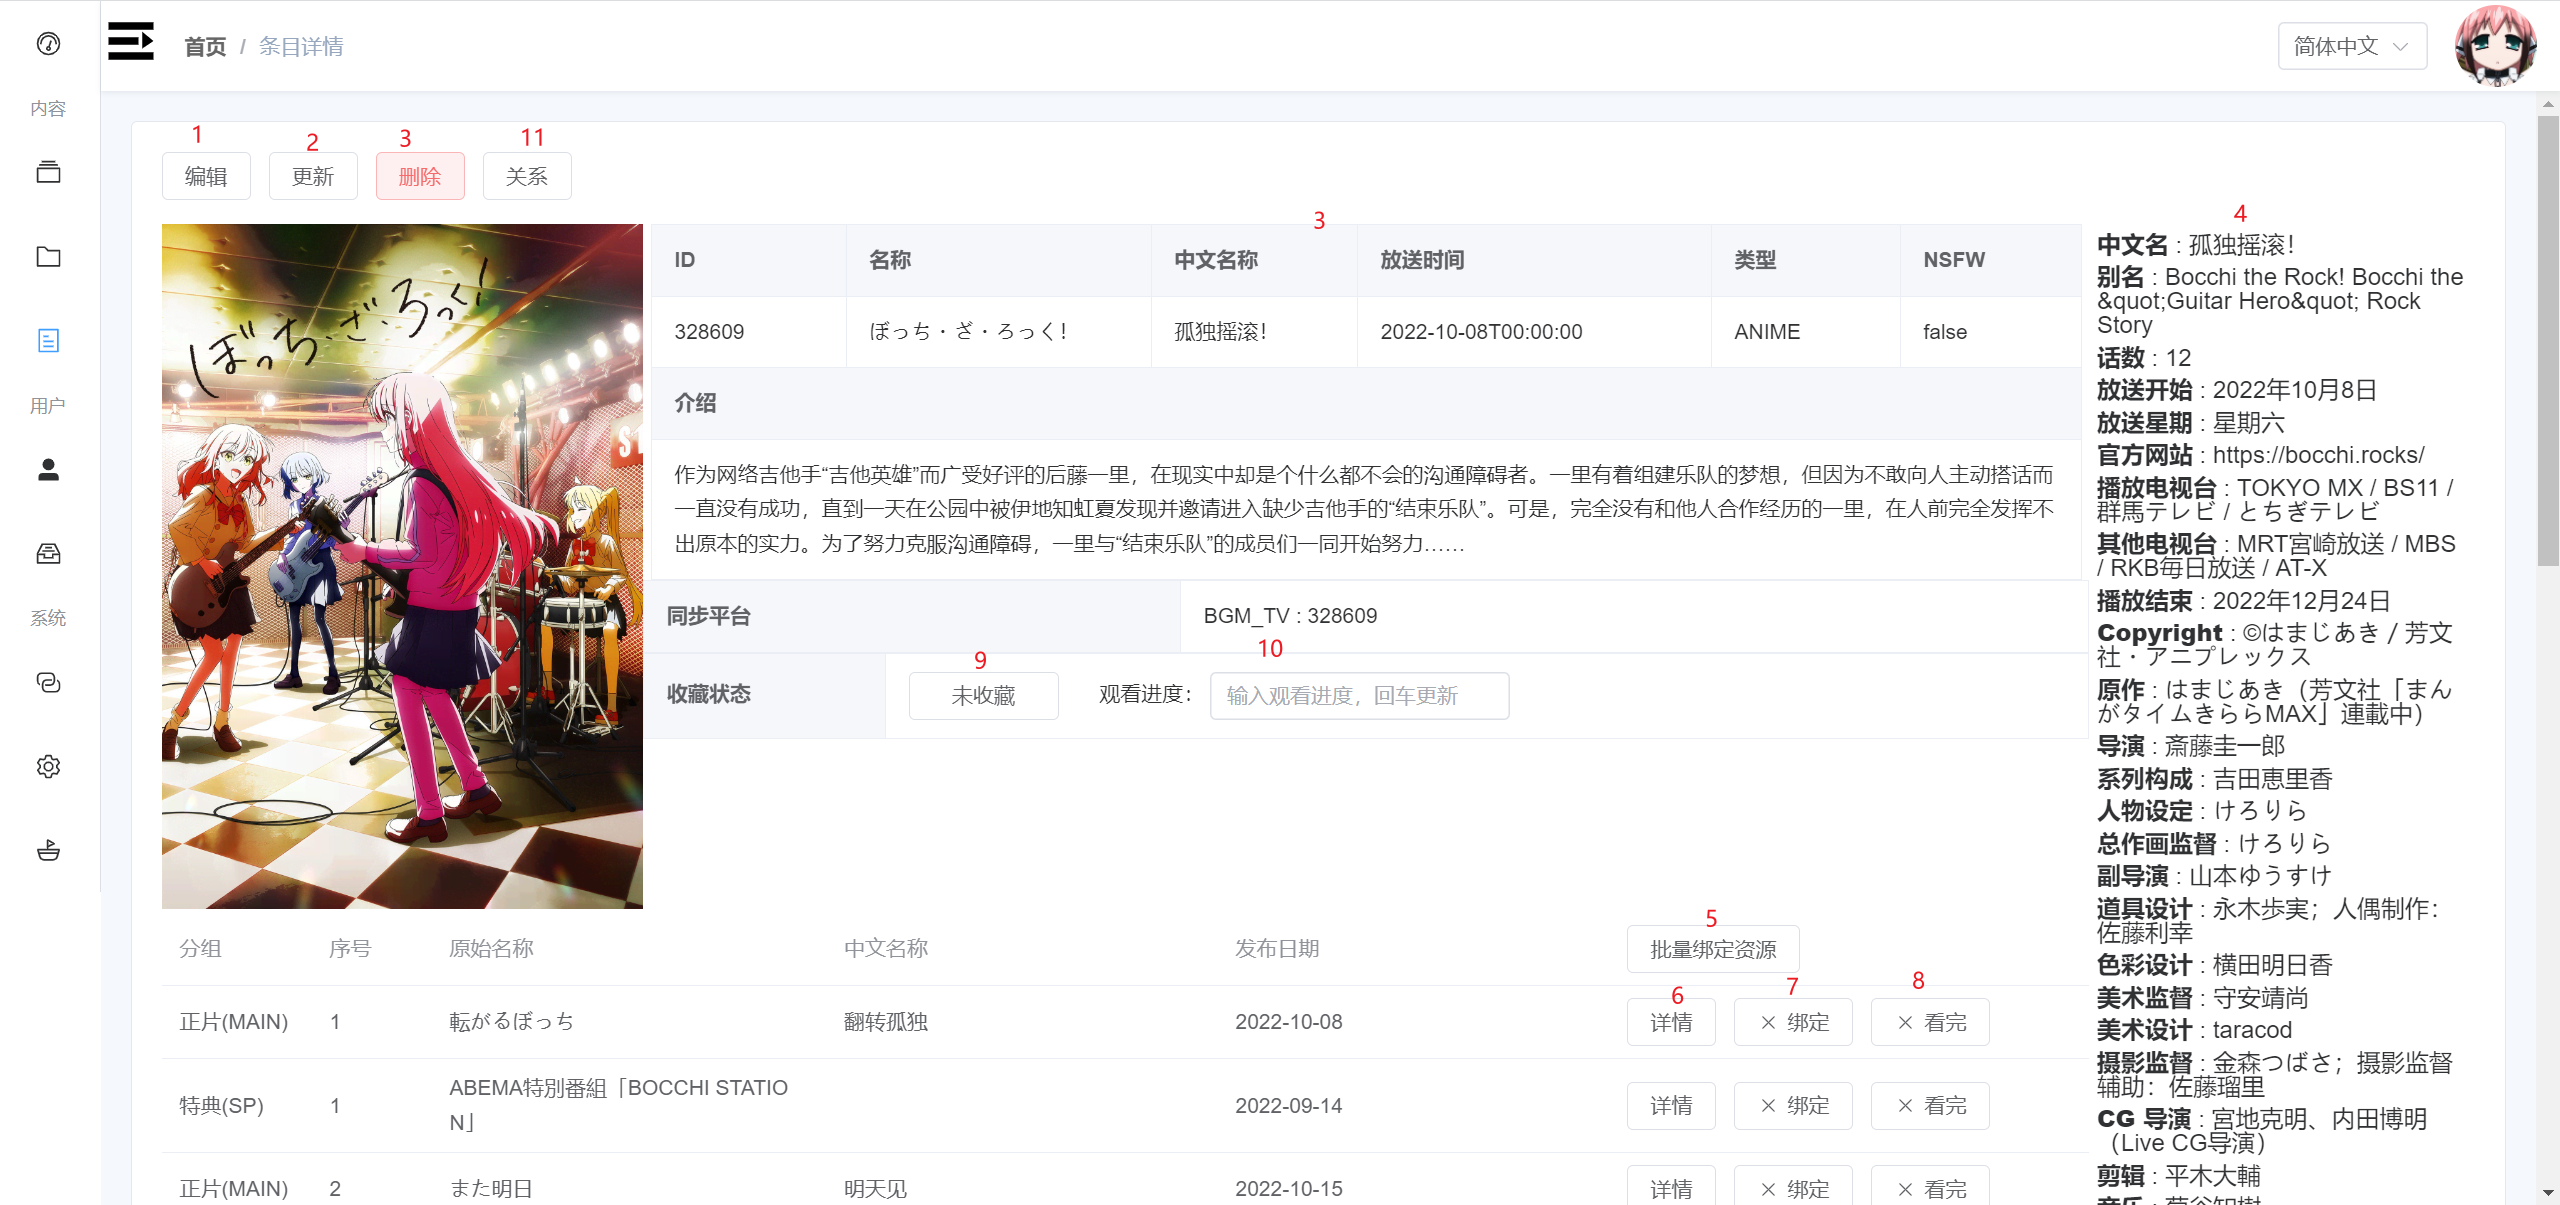This screenshot has width=2560, height=1205.
Task: Toggle 看完 for the 特典(SP) episode
Action: click(x=1930, y=1105)
